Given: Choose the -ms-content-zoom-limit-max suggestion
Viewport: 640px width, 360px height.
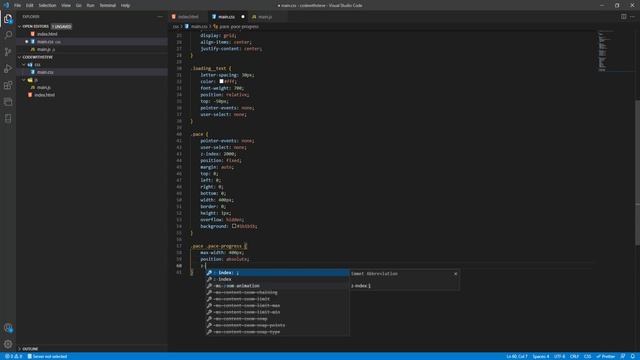Looking at the screenshot, I should pos(277,305).
